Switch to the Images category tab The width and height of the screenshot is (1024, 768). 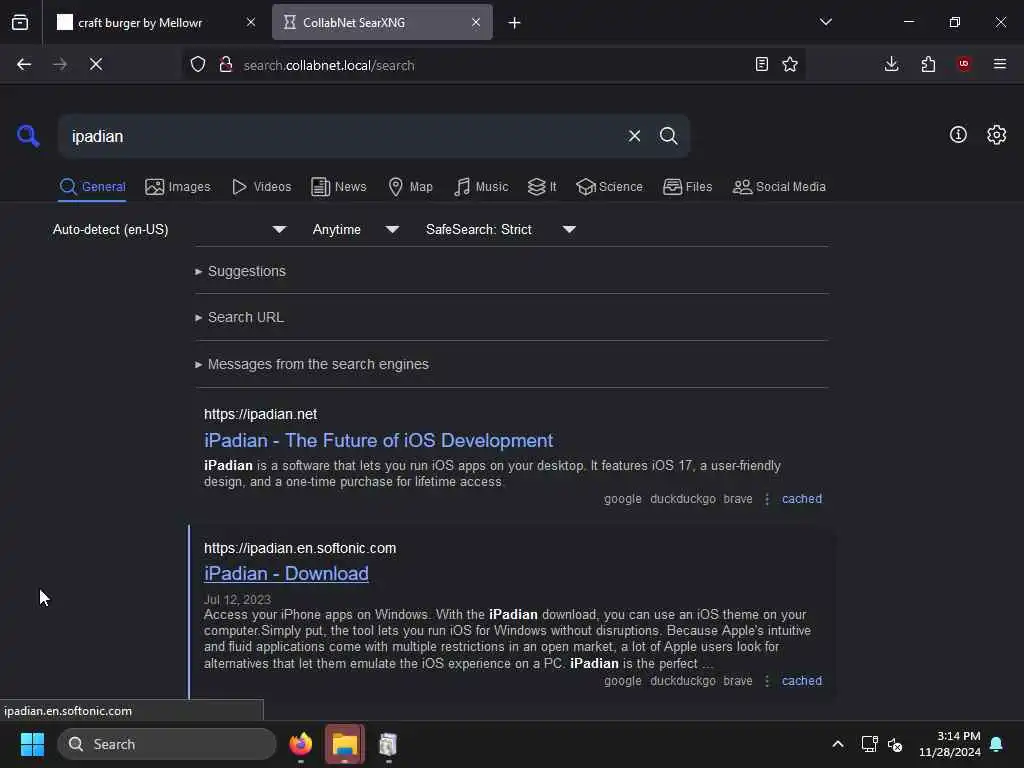178,187
